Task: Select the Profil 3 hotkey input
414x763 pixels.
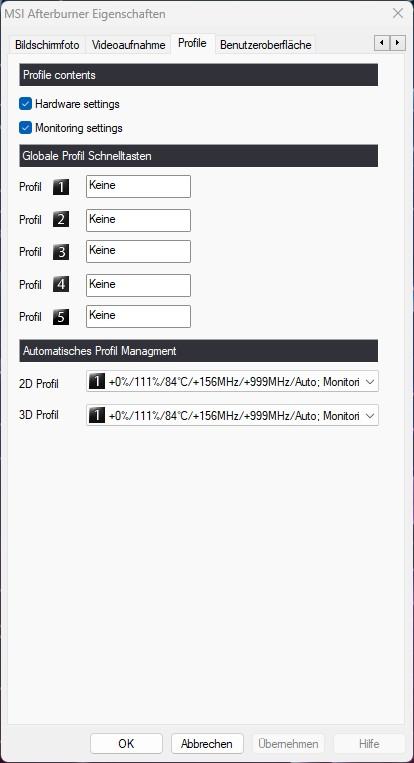Action: tap(139, 252)
